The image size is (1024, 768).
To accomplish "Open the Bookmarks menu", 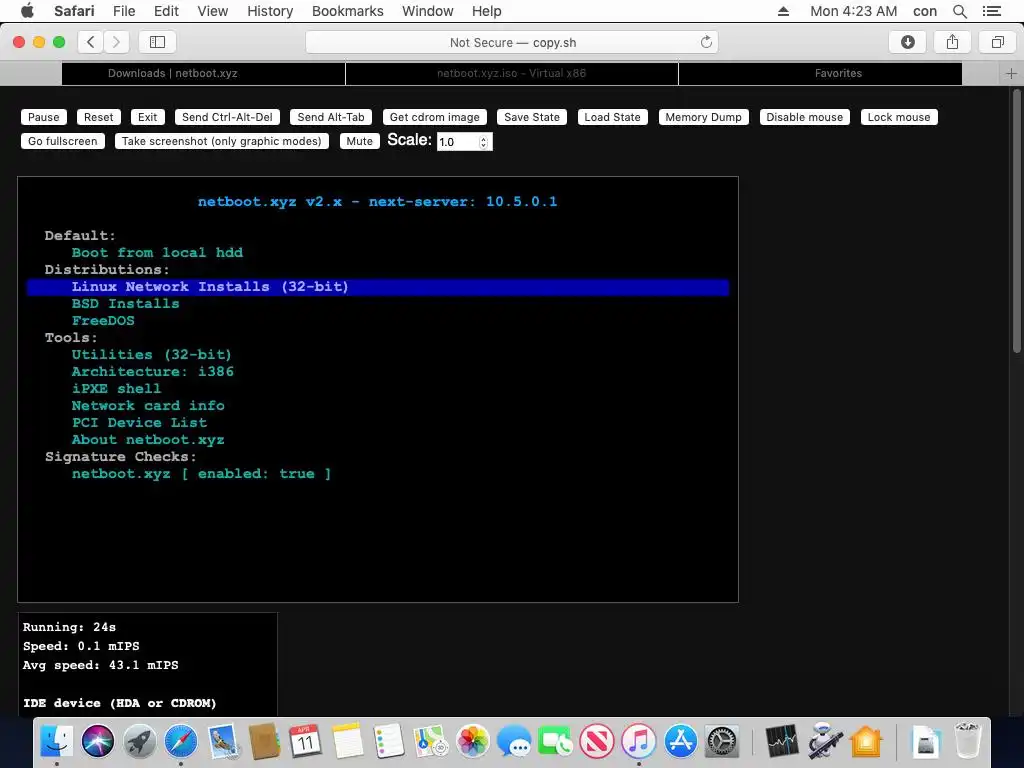I will [x=347, y=11].
